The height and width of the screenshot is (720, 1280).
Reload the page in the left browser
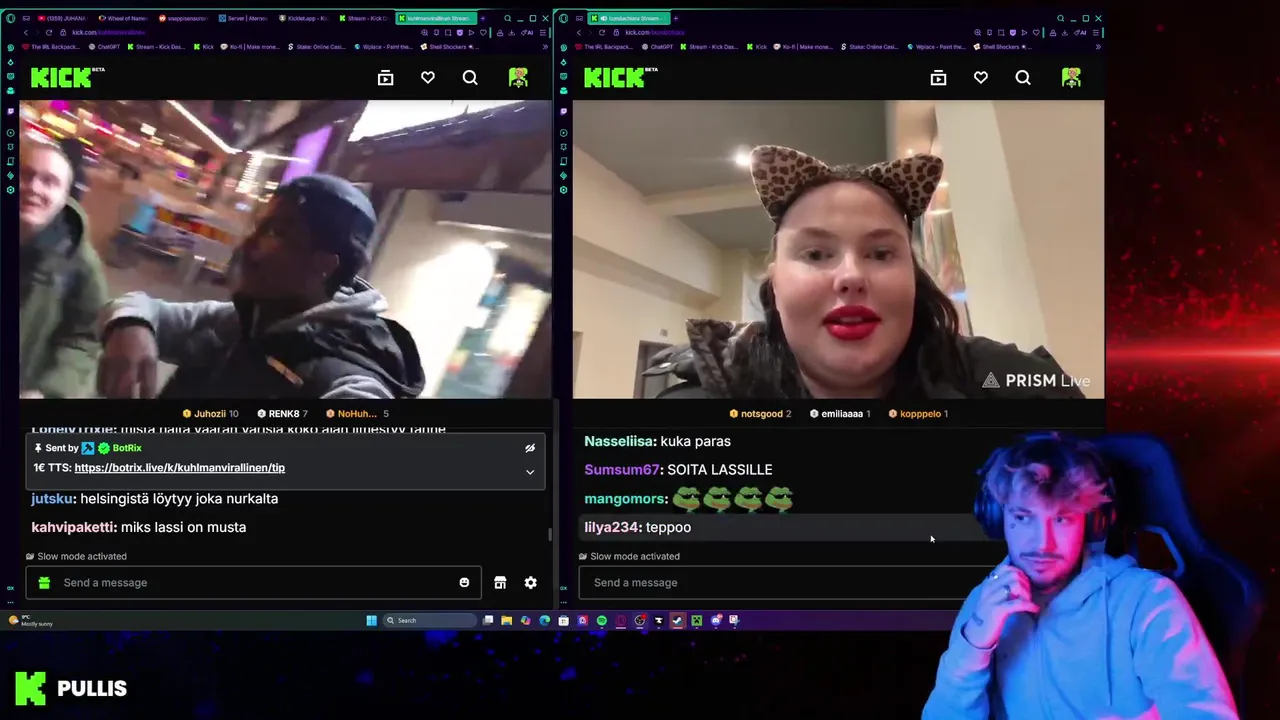tap(49, 32)
